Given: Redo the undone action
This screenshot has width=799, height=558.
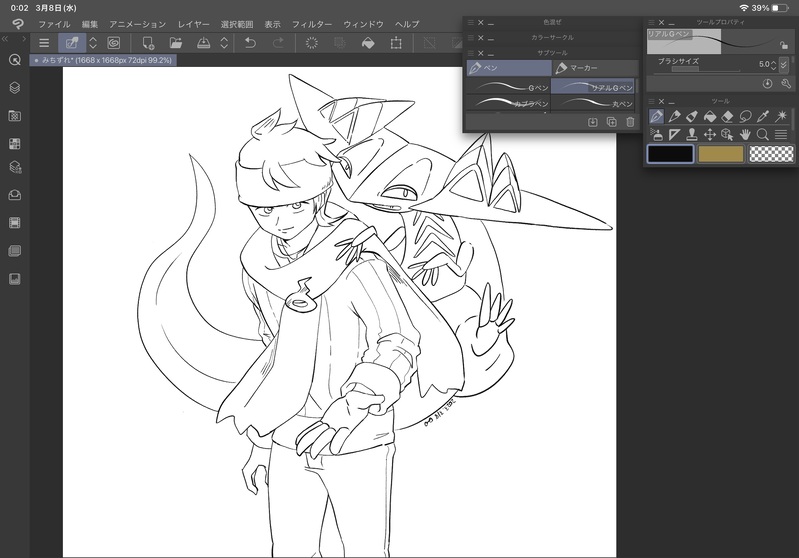Looking at the screenshot, I should (x=278, y=43).
